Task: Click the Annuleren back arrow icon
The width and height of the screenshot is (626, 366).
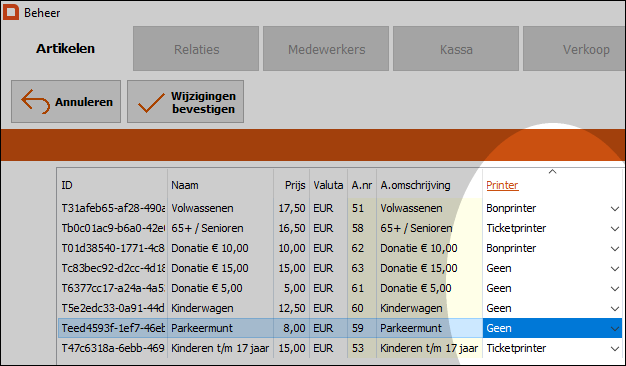Action: click(x=35, y=101)
